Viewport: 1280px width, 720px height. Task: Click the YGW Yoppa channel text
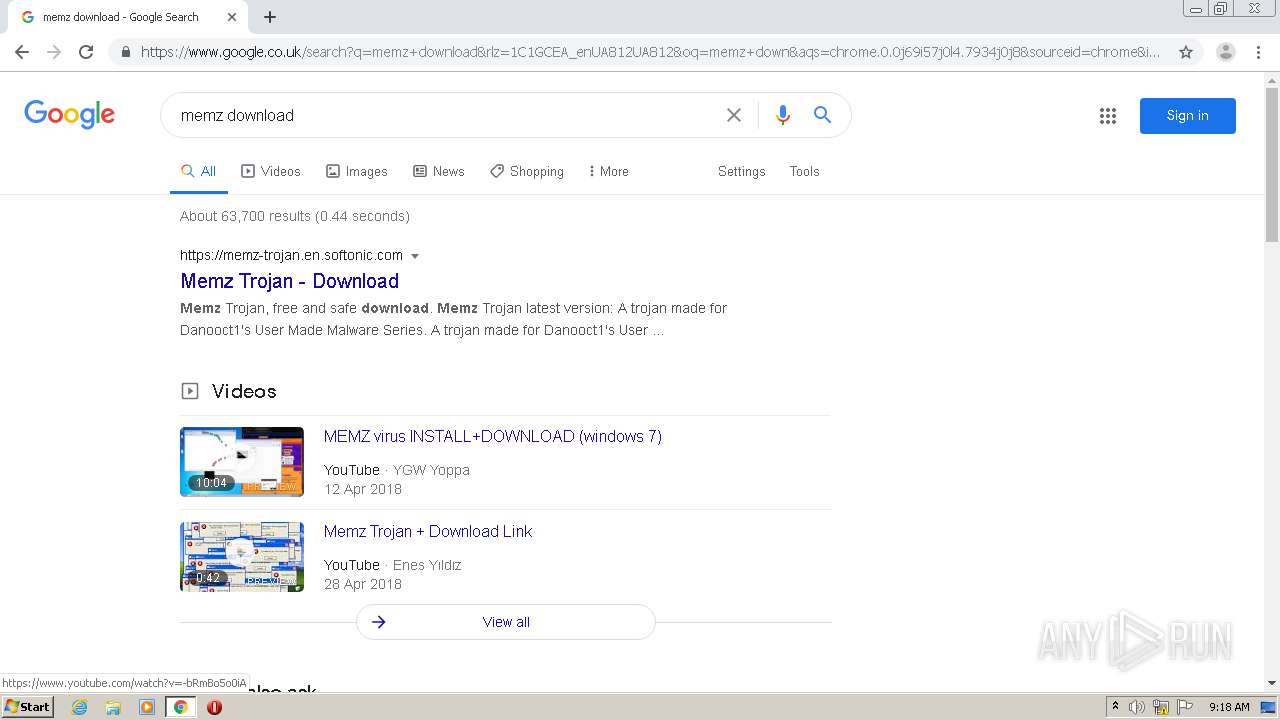pos(431,470)
